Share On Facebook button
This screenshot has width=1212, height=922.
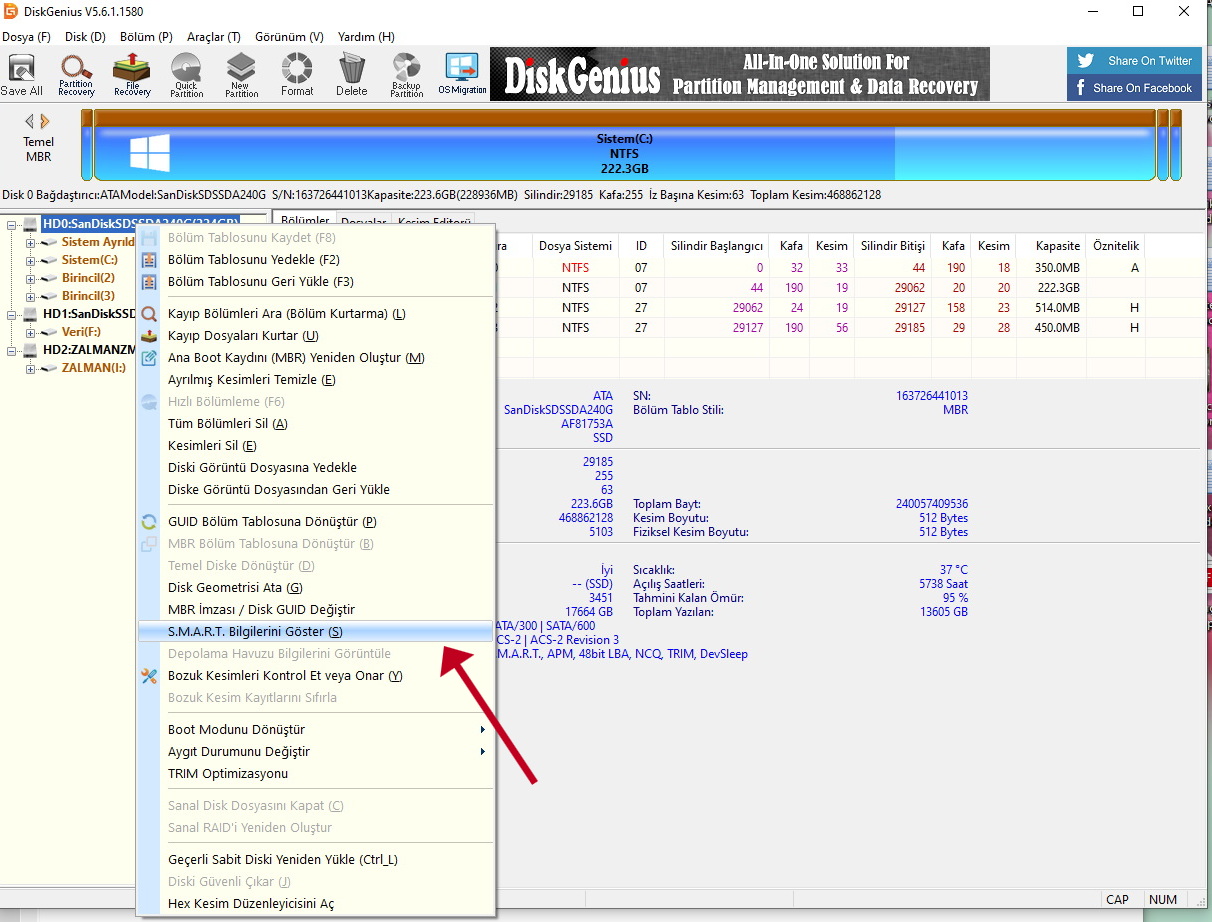[1134, 88]
